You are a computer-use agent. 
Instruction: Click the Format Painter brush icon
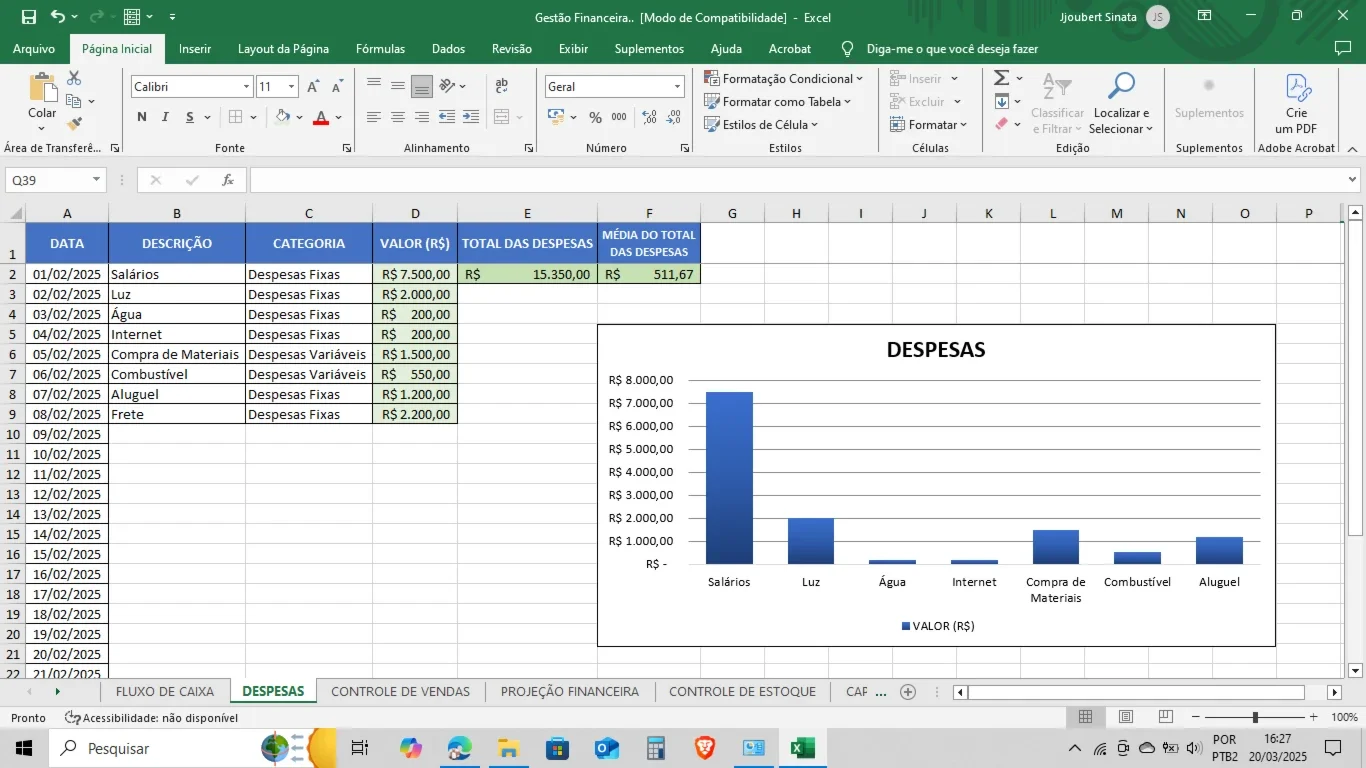coord(74,124)
